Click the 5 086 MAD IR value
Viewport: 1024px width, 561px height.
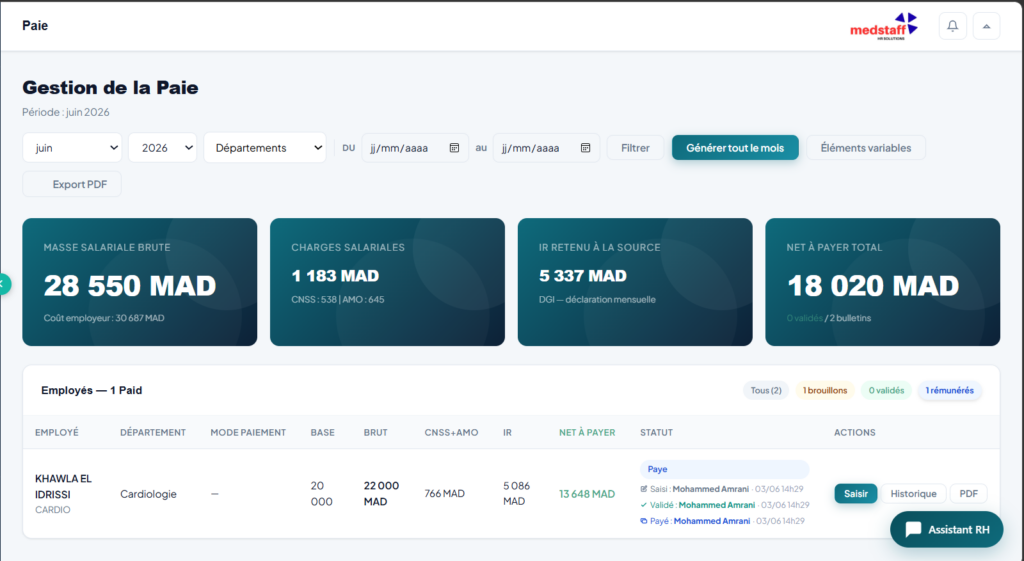pyautogui.click(x=517, y=494)
